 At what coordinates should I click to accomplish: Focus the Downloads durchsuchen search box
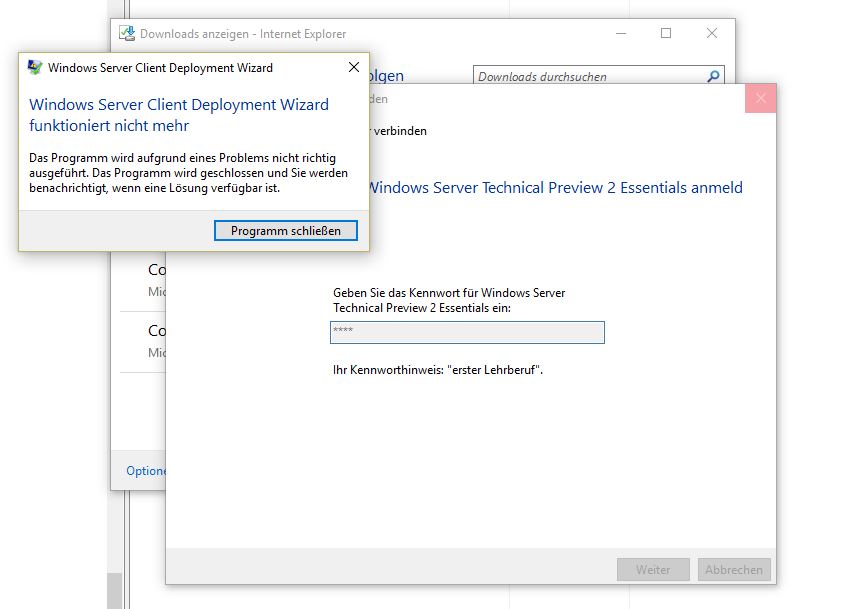point(590,76)
